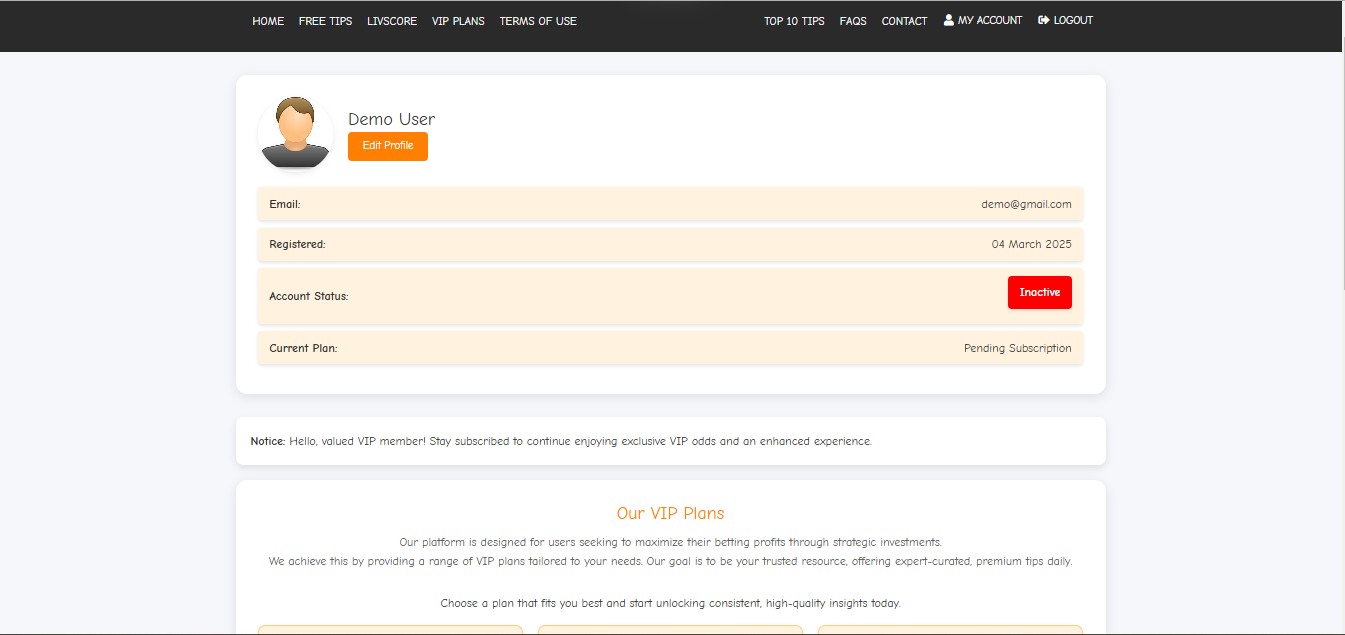Screen dimensions: 1345x635
Task: Click LOGOUT to sign out
Action: coord(1072,20)
